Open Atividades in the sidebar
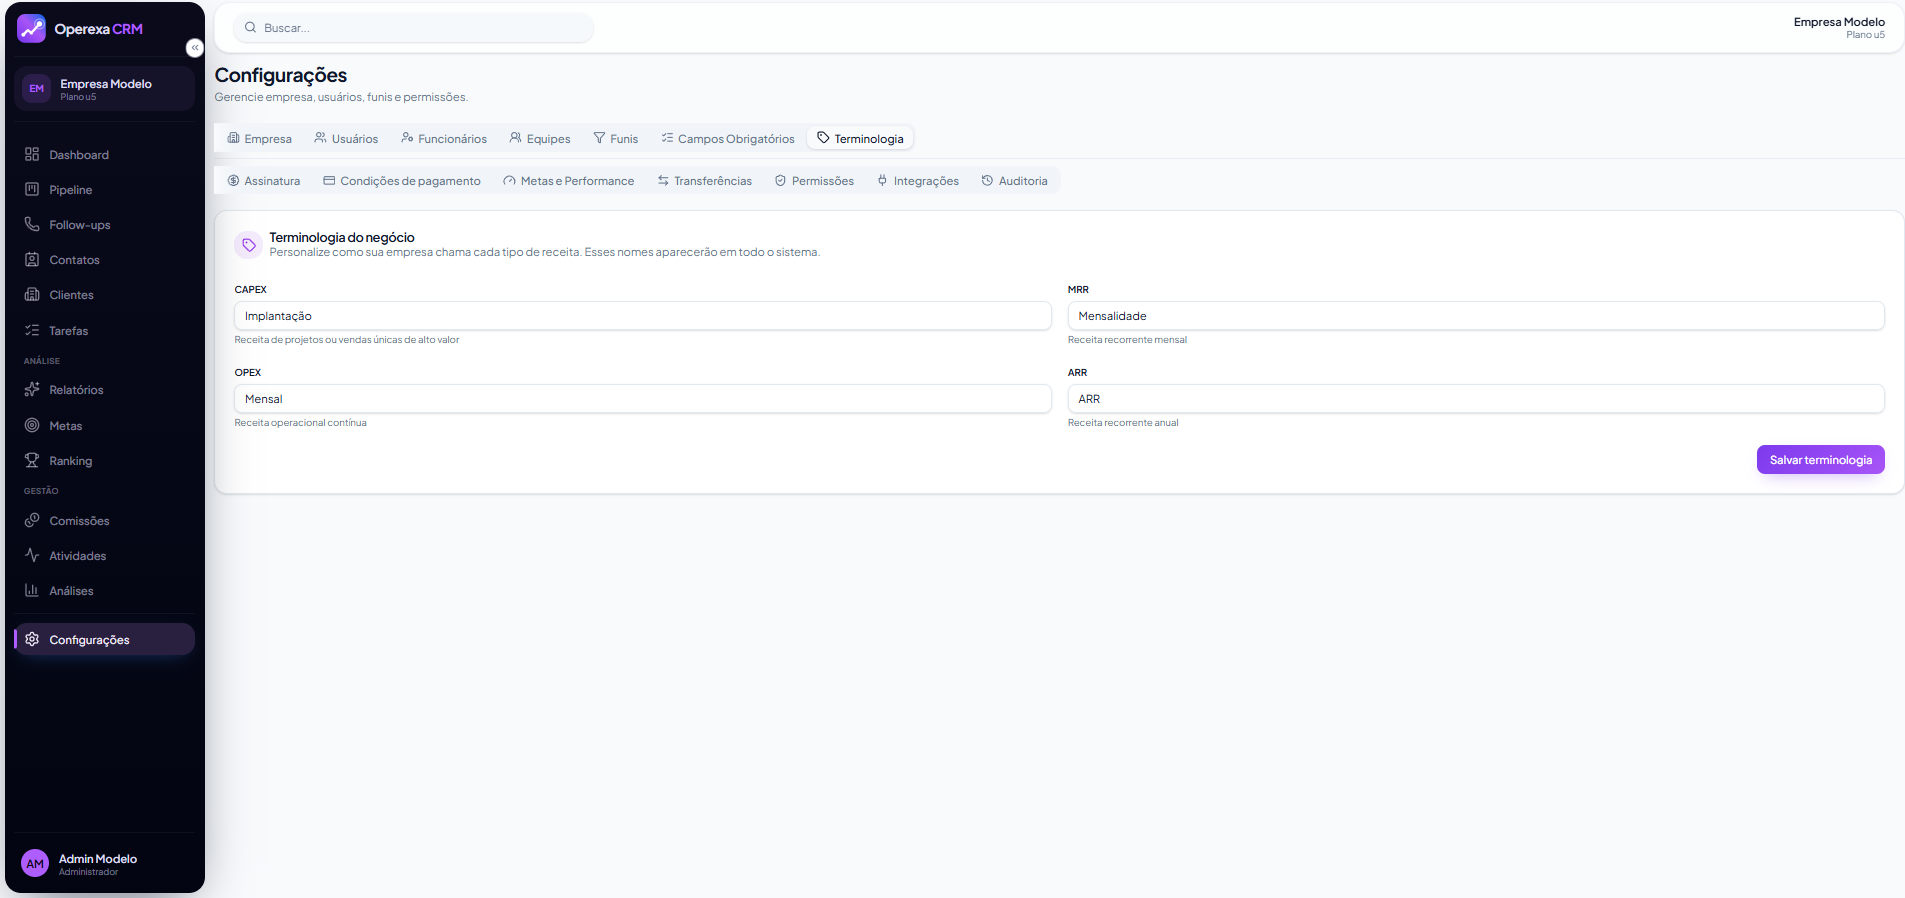1905x898 pixels. [105, 555]
